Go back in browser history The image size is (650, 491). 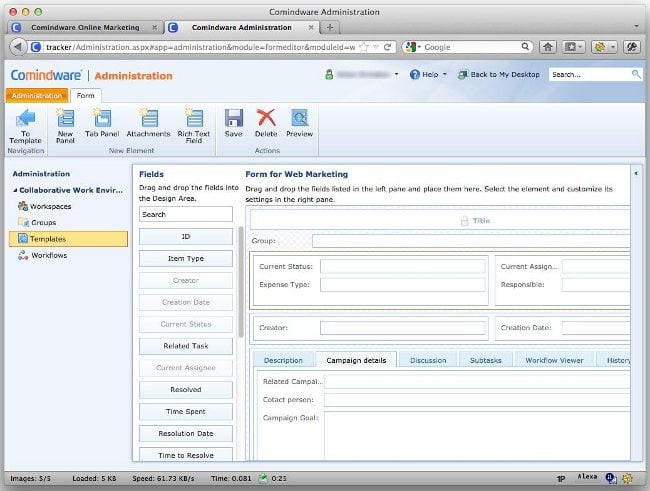point(18,47)
